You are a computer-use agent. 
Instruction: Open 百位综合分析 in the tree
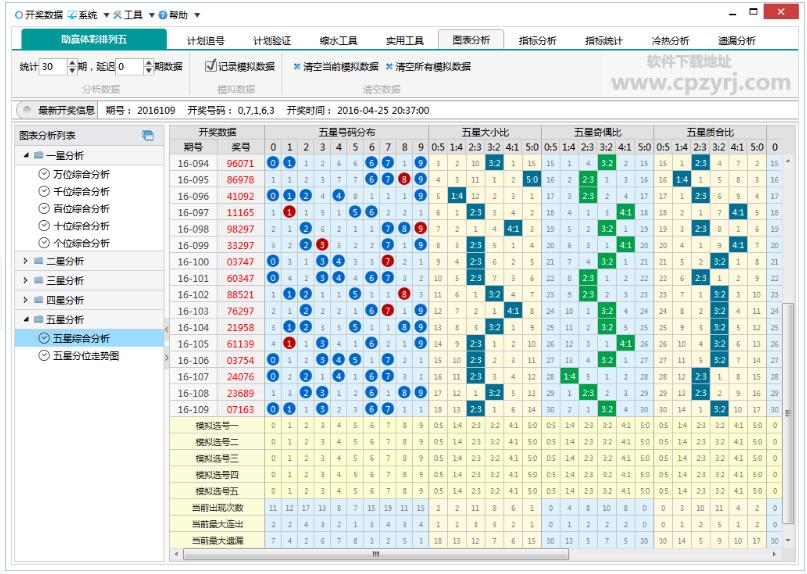81,208
